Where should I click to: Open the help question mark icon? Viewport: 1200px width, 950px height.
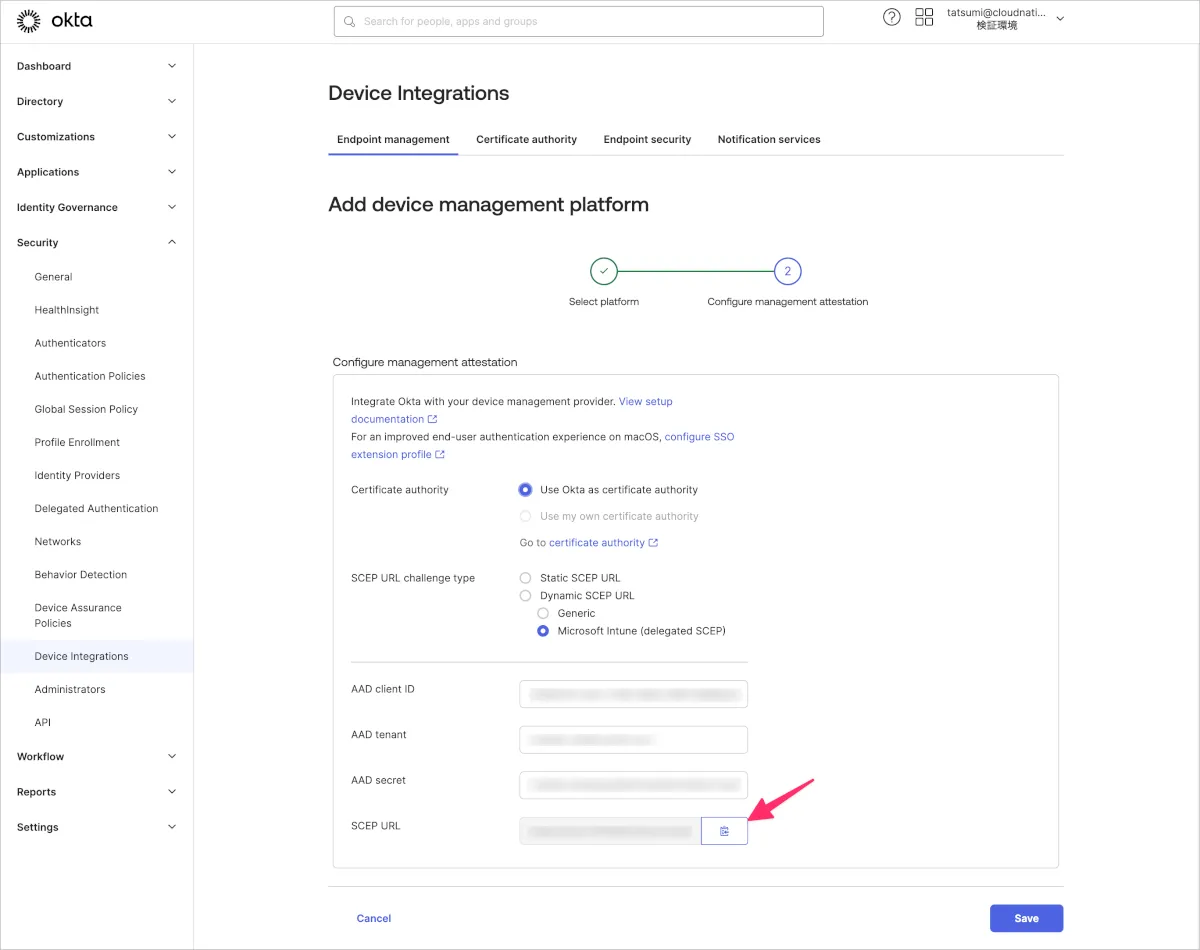(x=891, y=17)
